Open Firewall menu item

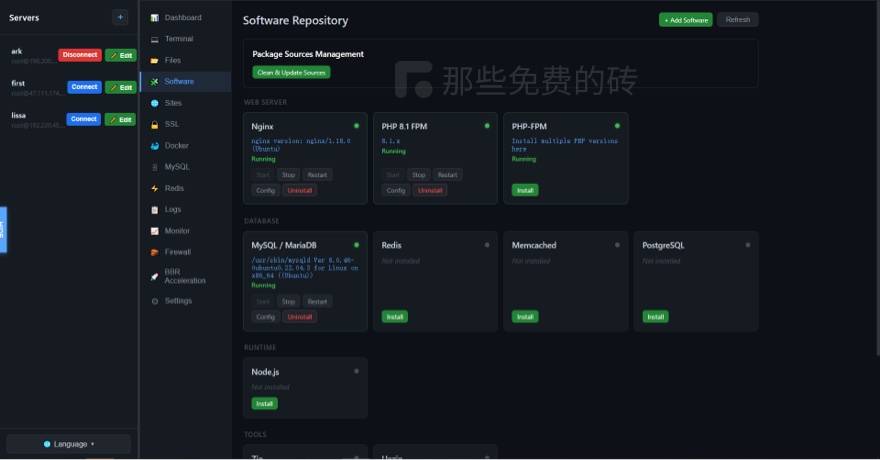click(185, 252)
